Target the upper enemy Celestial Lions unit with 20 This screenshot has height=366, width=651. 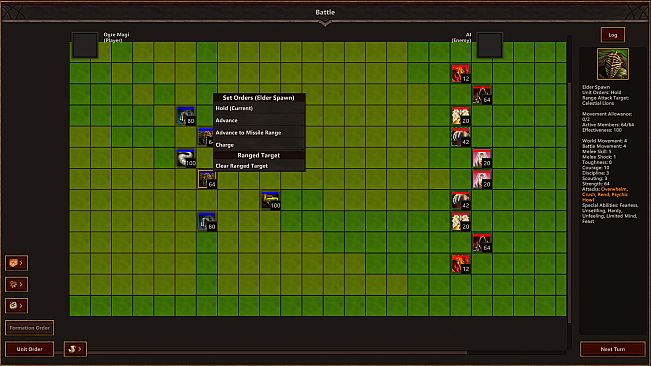[461, 116]
